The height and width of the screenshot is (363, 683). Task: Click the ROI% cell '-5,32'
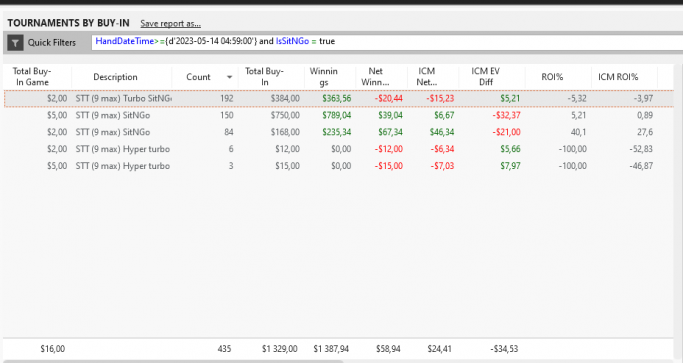[x=577, y=98]
